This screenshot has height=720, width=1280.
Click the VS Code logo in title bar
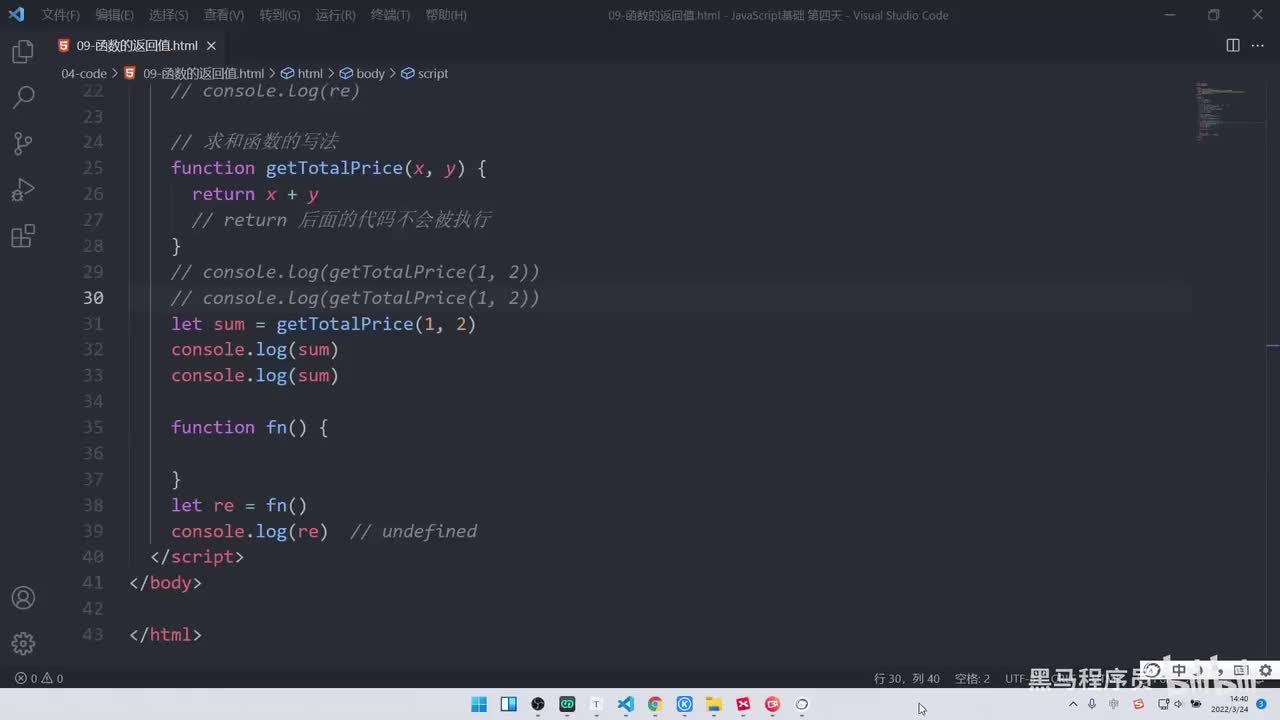click(16, 15)
